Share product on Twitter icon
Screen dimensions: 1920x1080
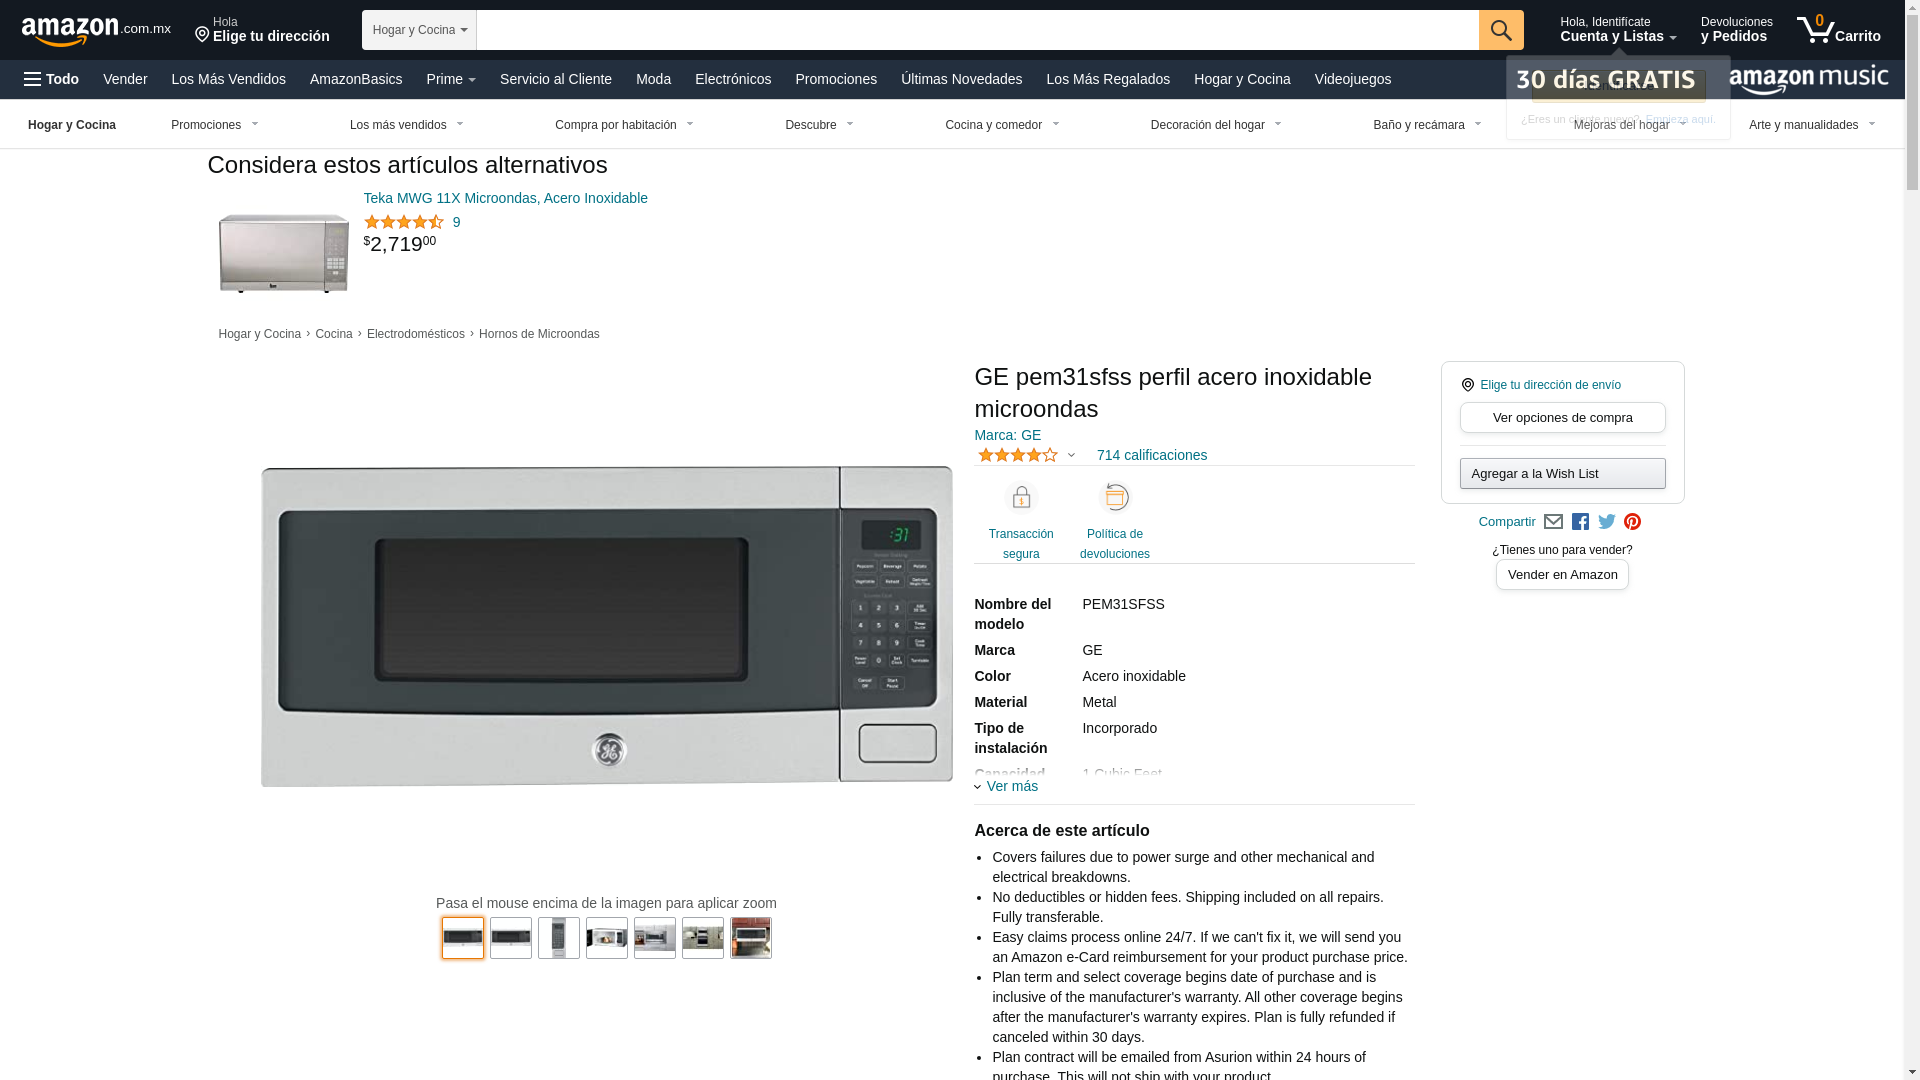(1607, 522)
